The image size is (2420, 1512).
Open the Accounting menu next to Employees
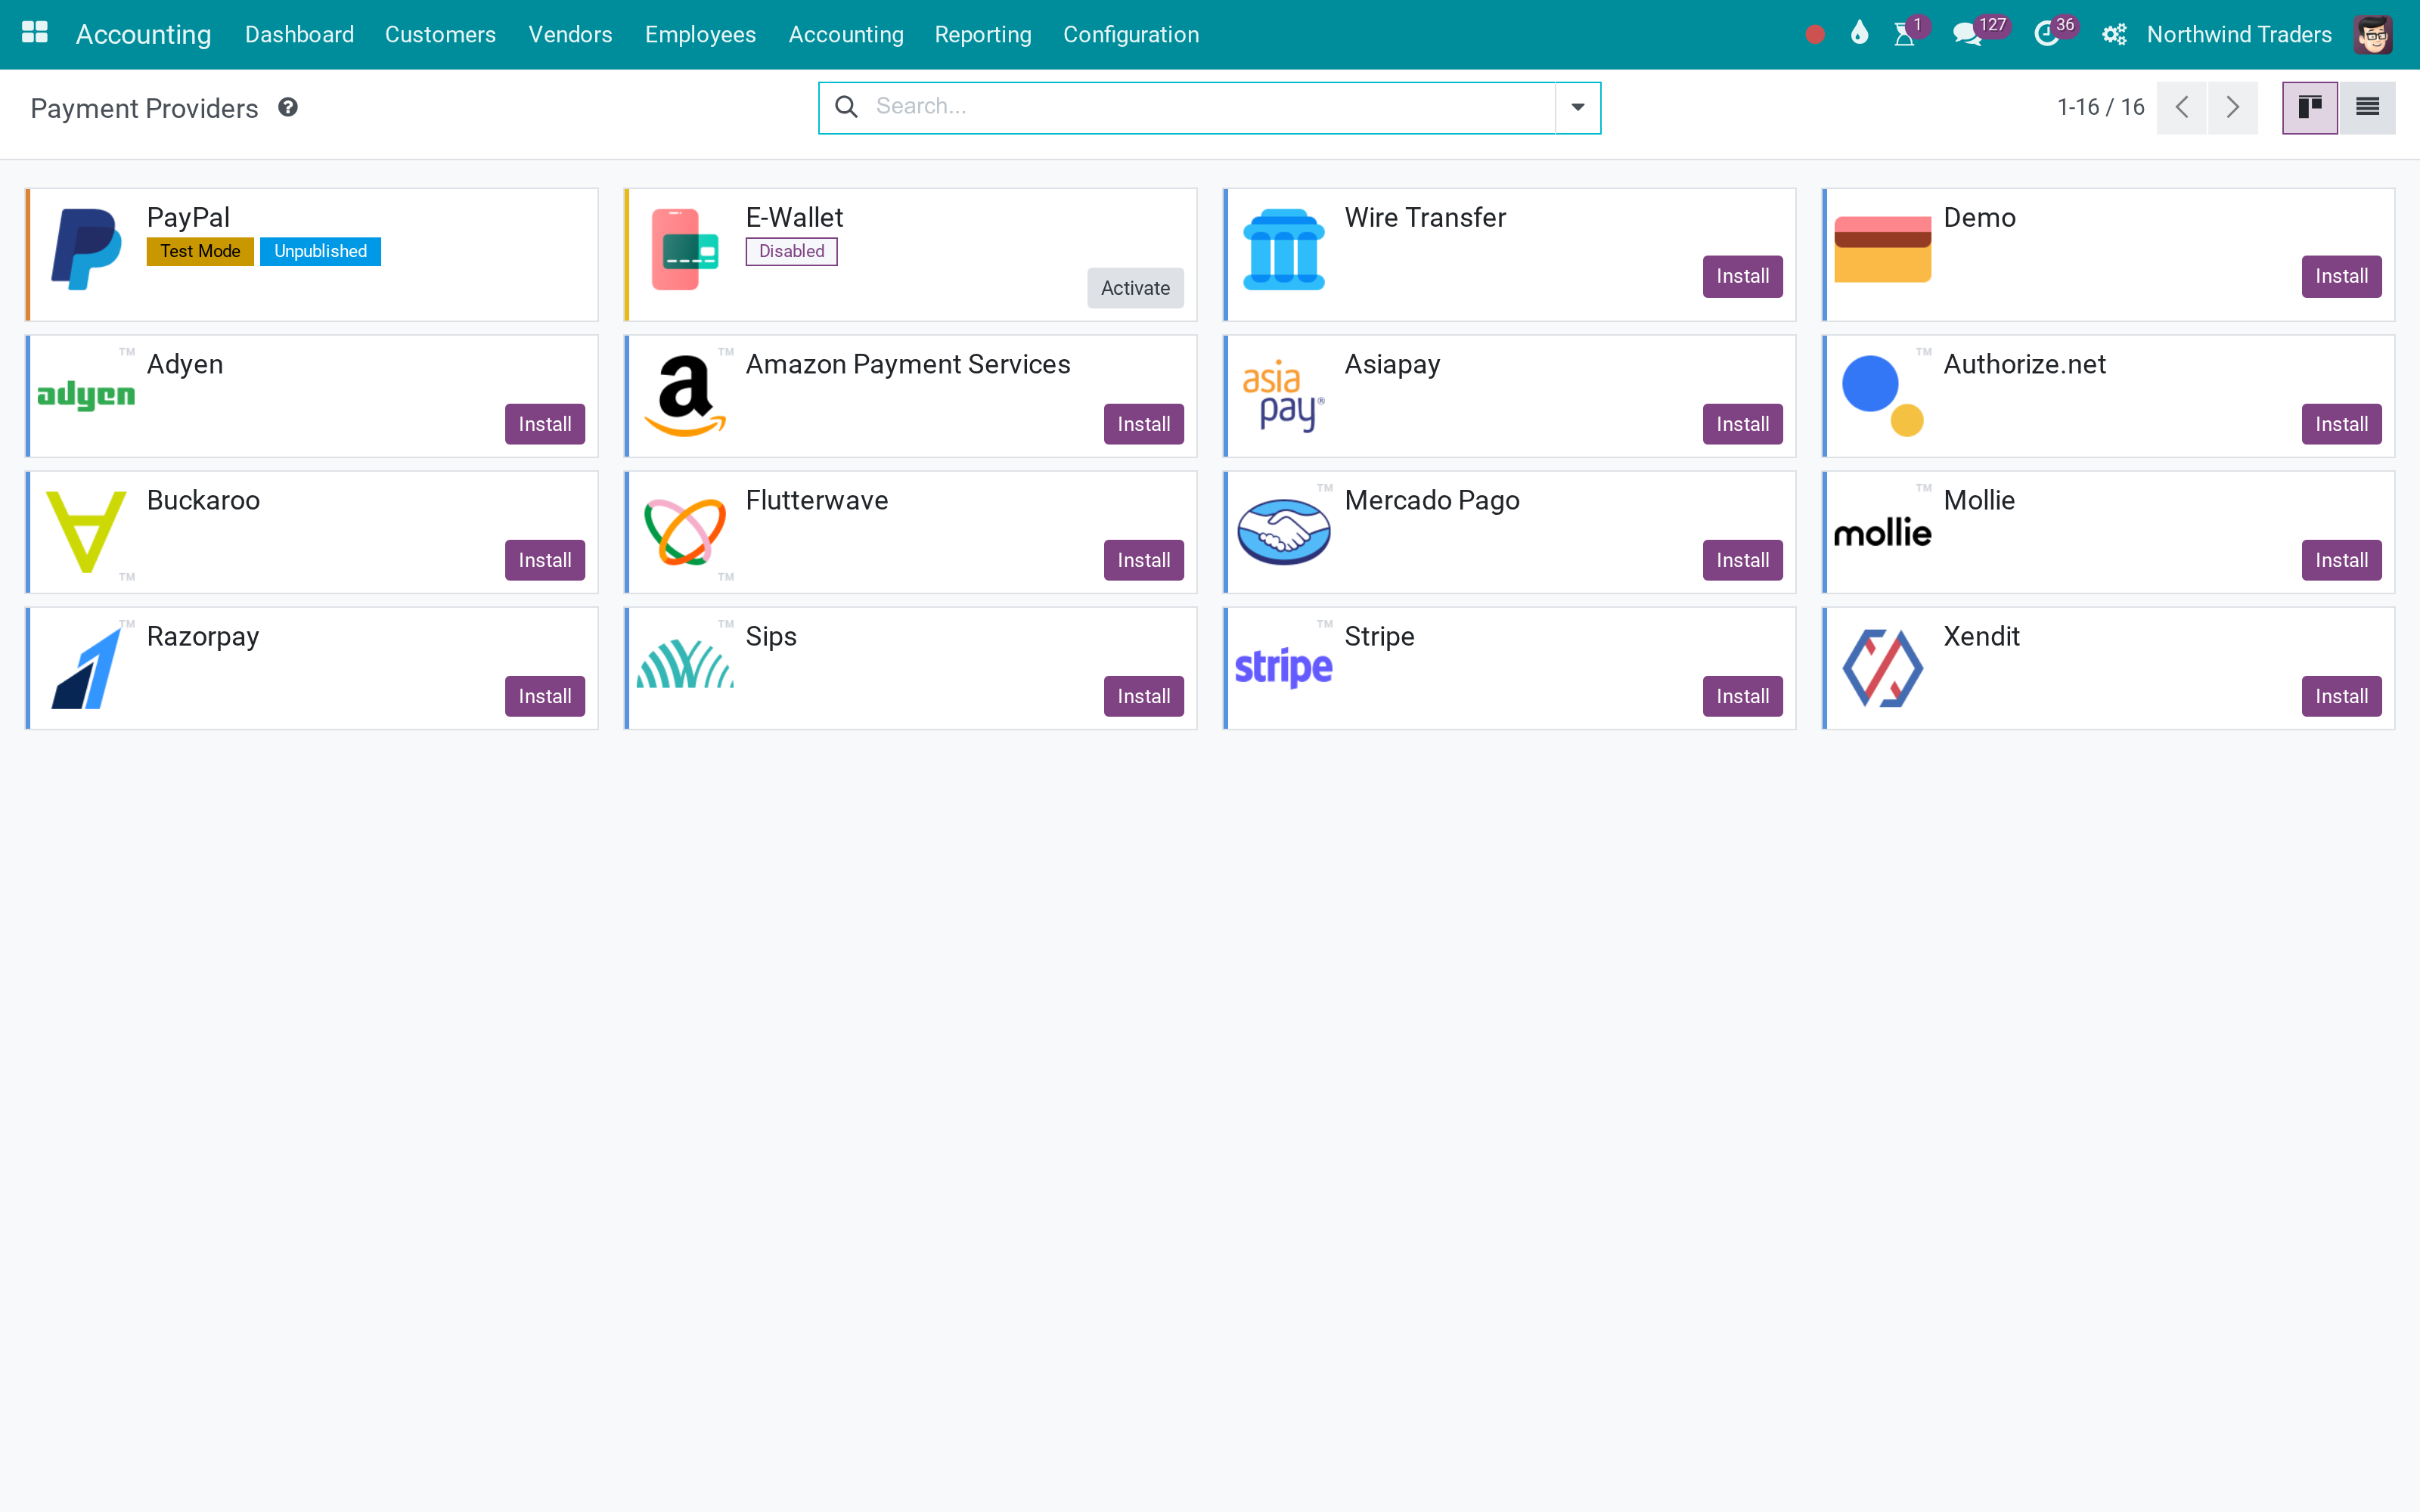846,35
